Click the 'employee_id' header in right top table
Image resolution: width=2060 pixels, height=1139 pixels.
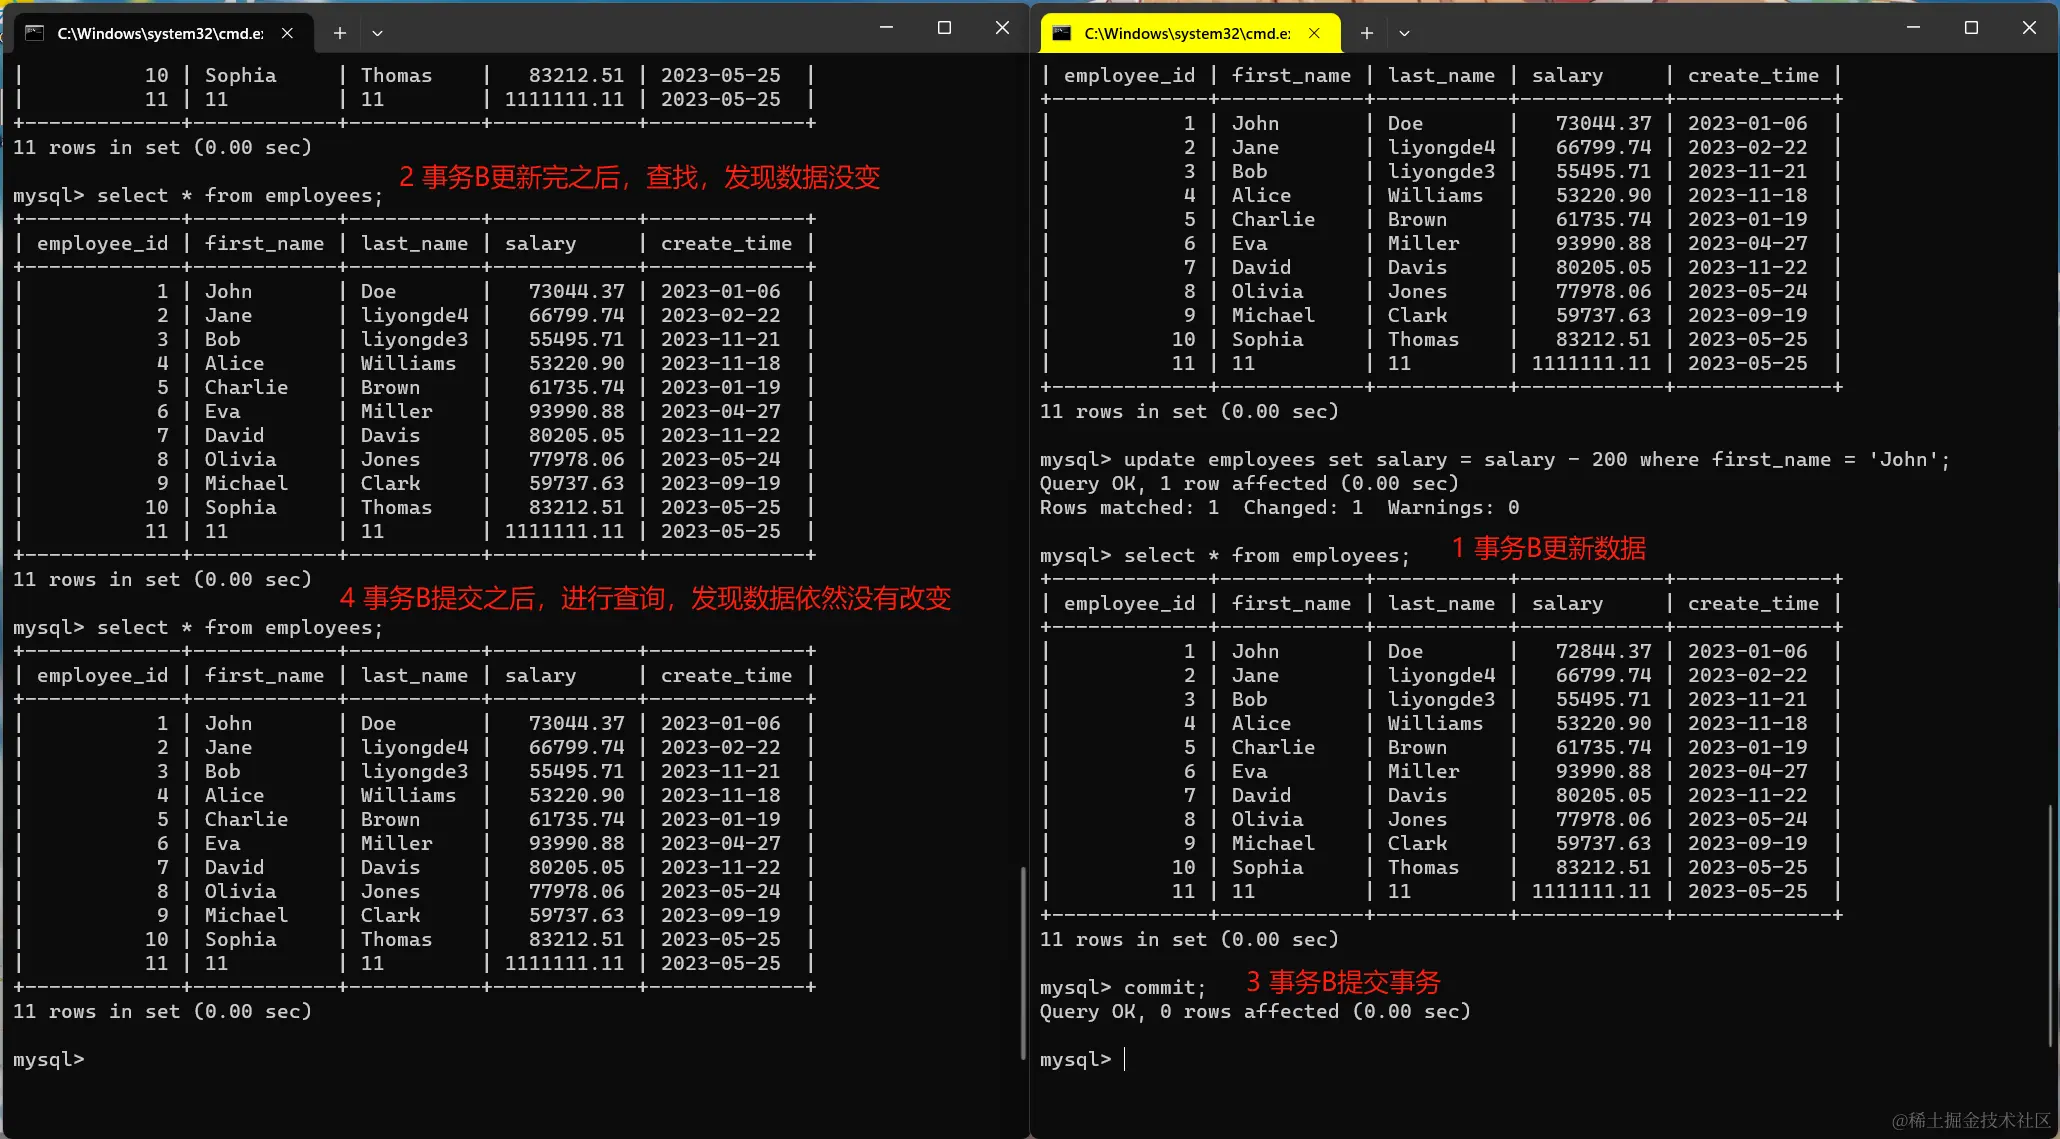click(1129, 75)
